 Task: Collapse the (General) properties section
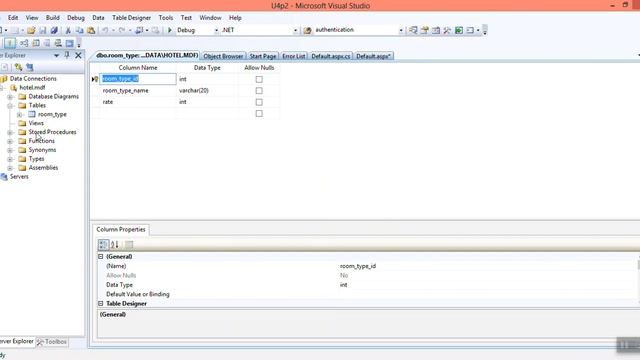click(x=100, y=257)
